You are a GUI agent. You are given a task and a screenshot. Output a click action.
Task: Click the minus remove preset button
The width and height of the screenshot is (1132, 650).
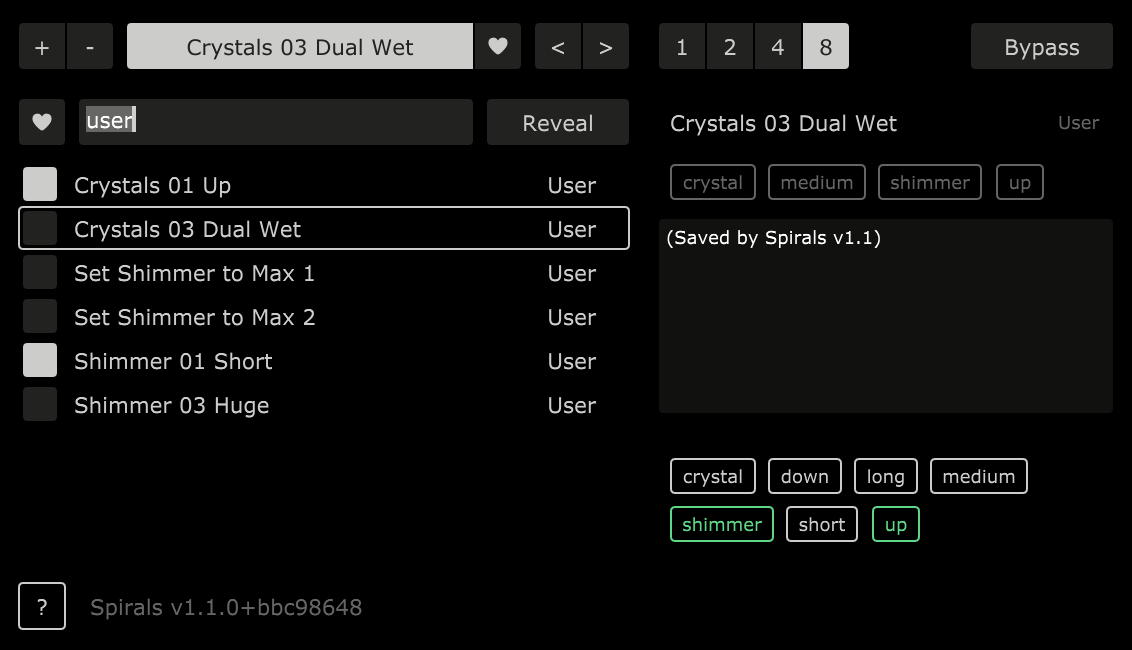(x=90, y=47)
